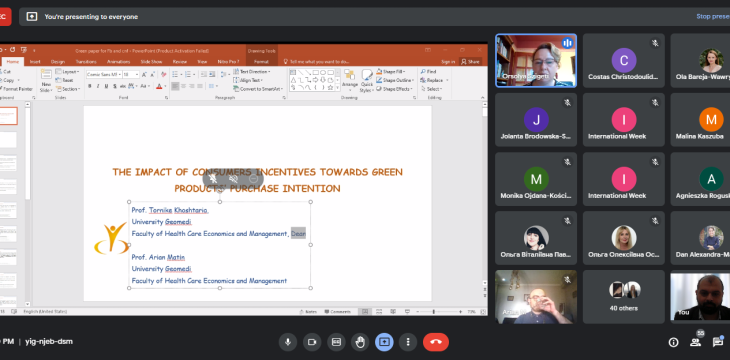The width and height of the screenshot is (730, 360).
Task: Open line spacing dropdown
Action: click(224, 75)
